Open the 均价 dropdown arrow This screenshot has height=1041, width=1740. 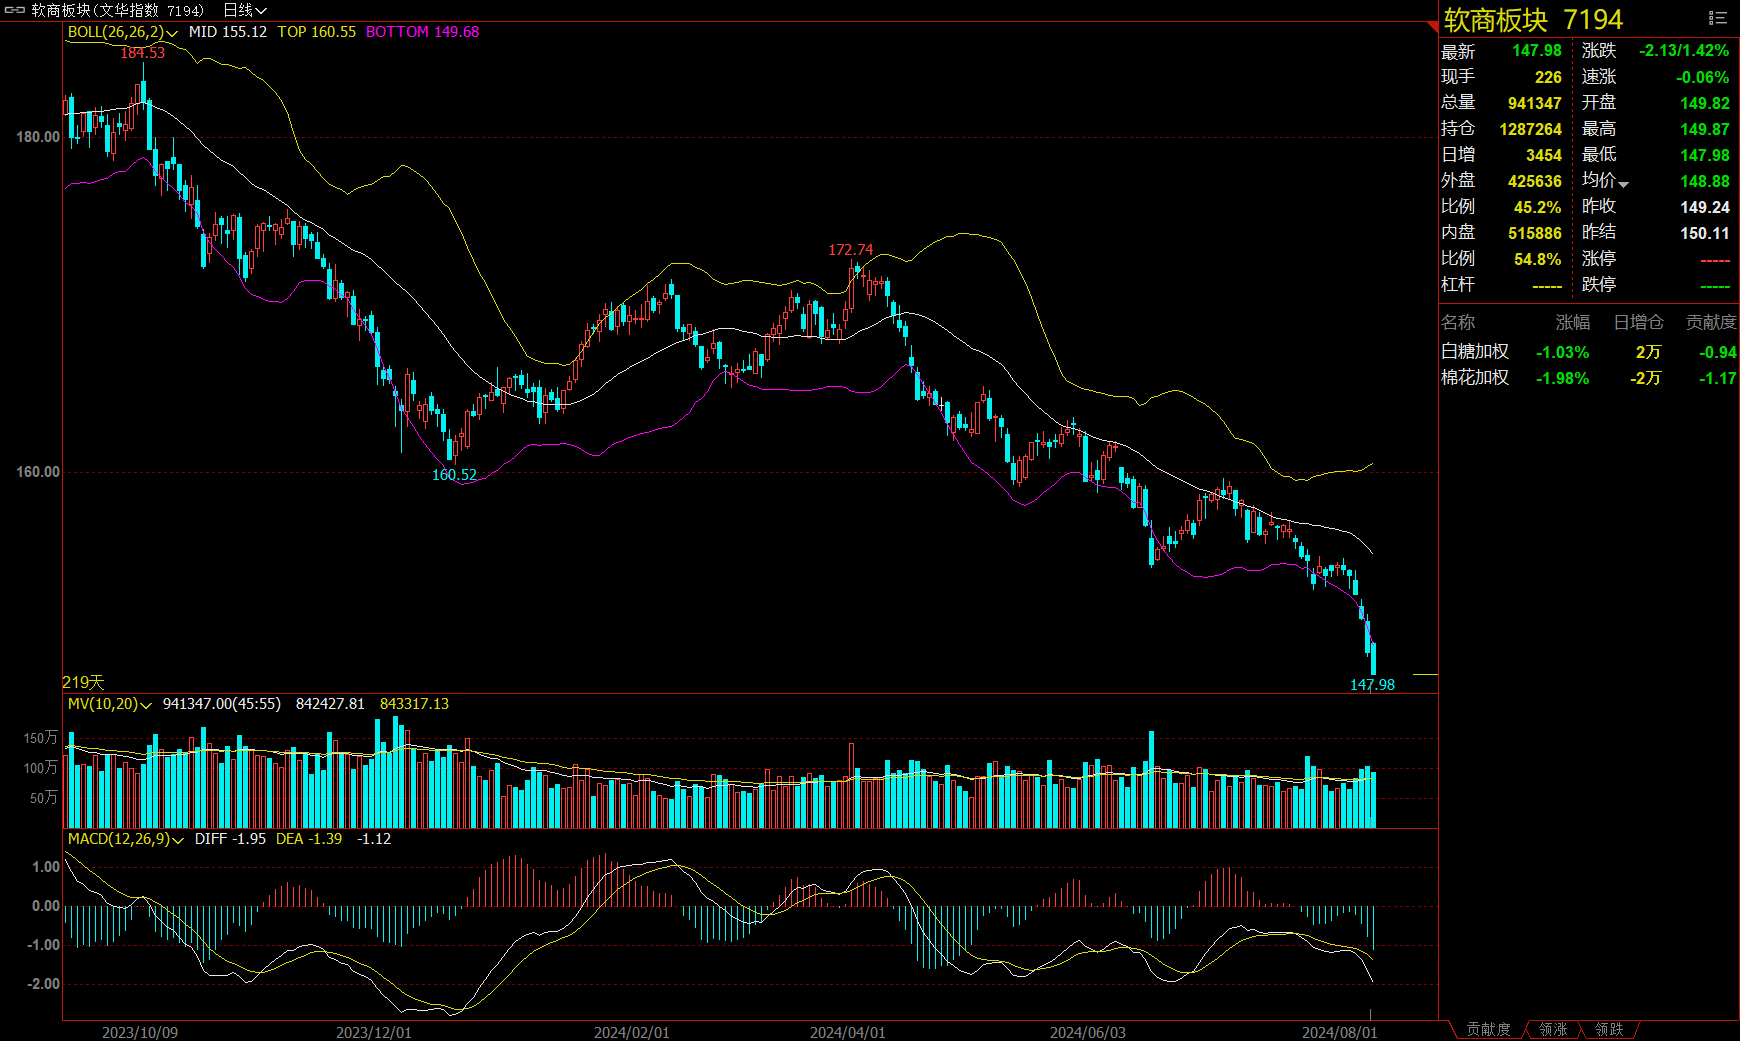1623,184
